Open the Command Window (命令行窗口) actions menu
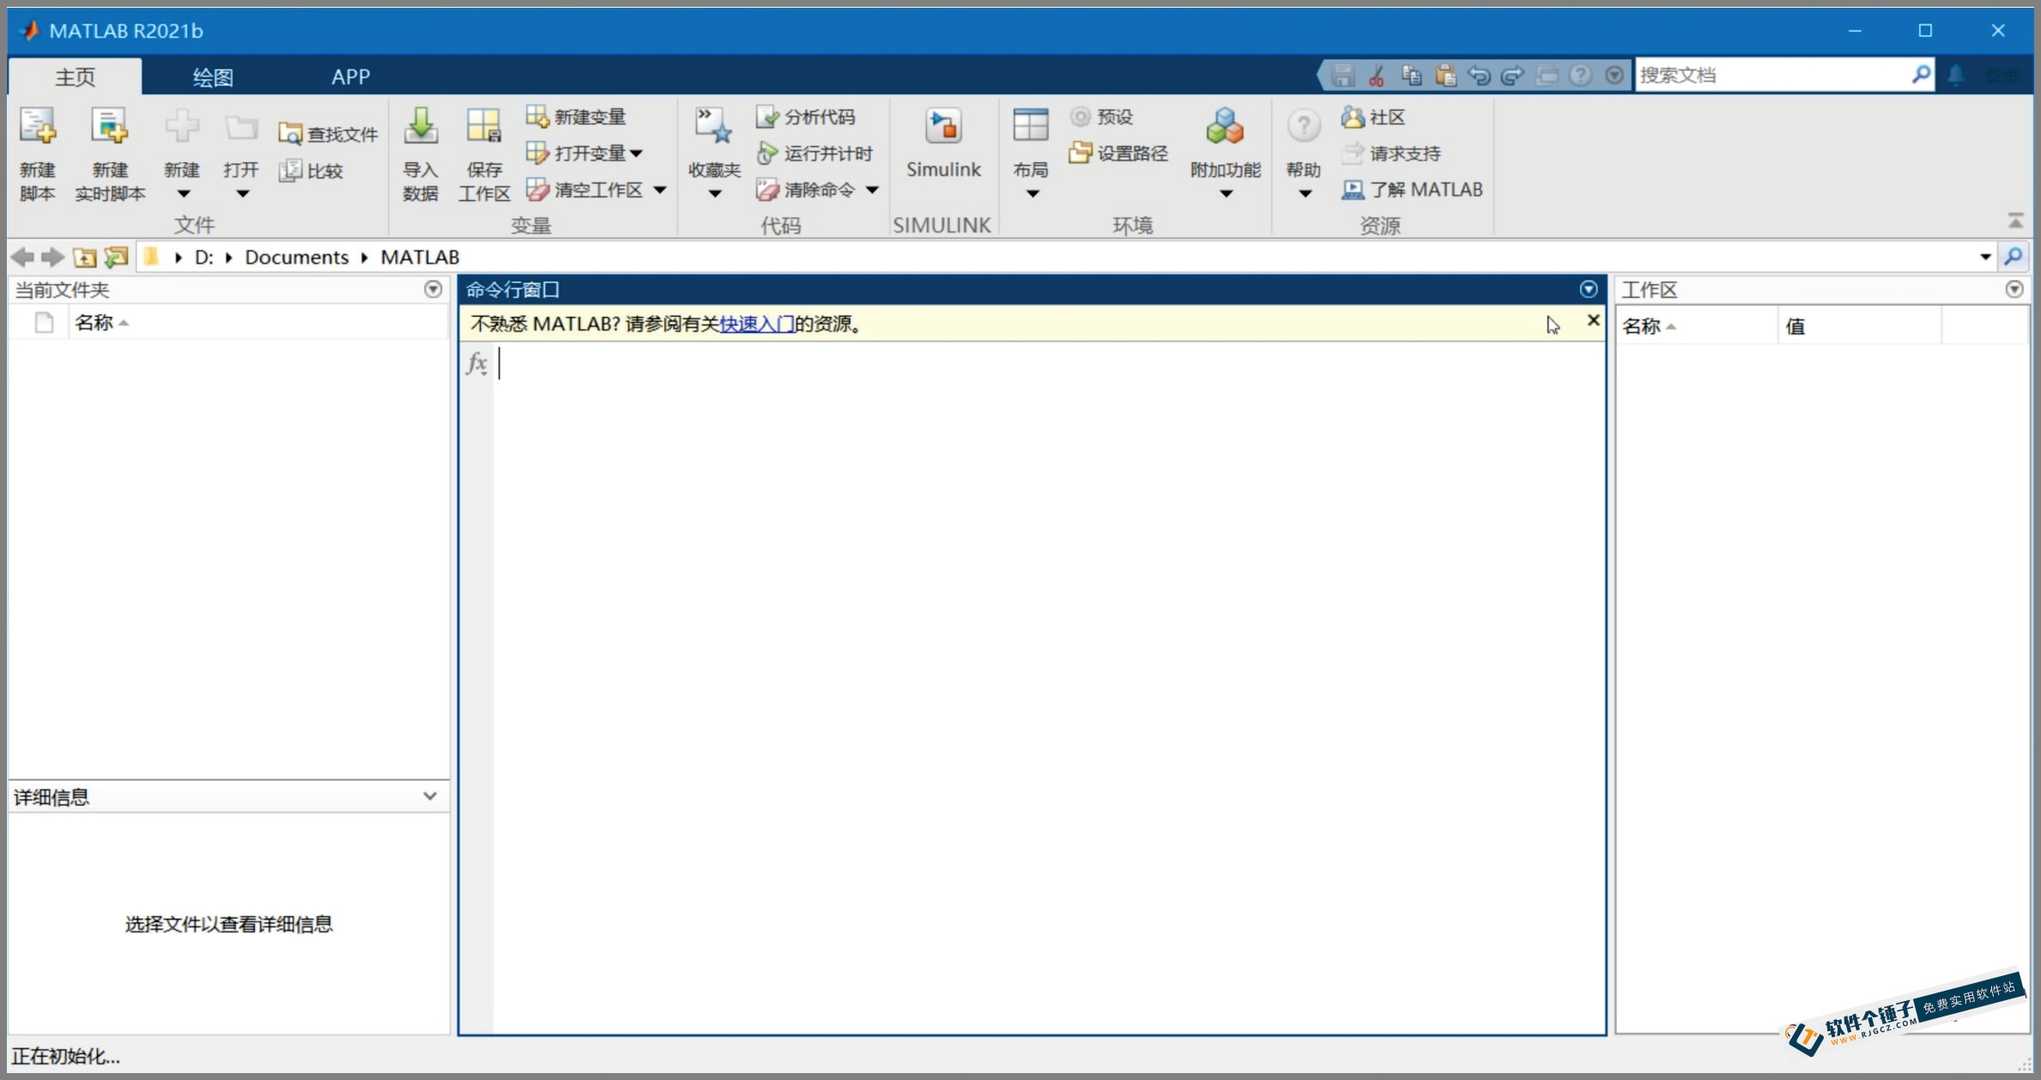This screenshot has height=1080, width=2041. tap(1588, 289)
